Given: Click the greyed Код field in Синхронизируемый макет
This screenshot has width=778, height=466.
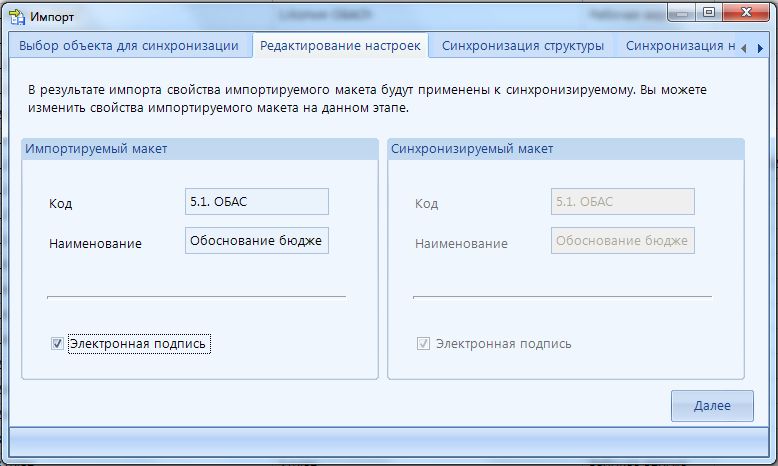Looking at the screenshot, I should 622,201.
